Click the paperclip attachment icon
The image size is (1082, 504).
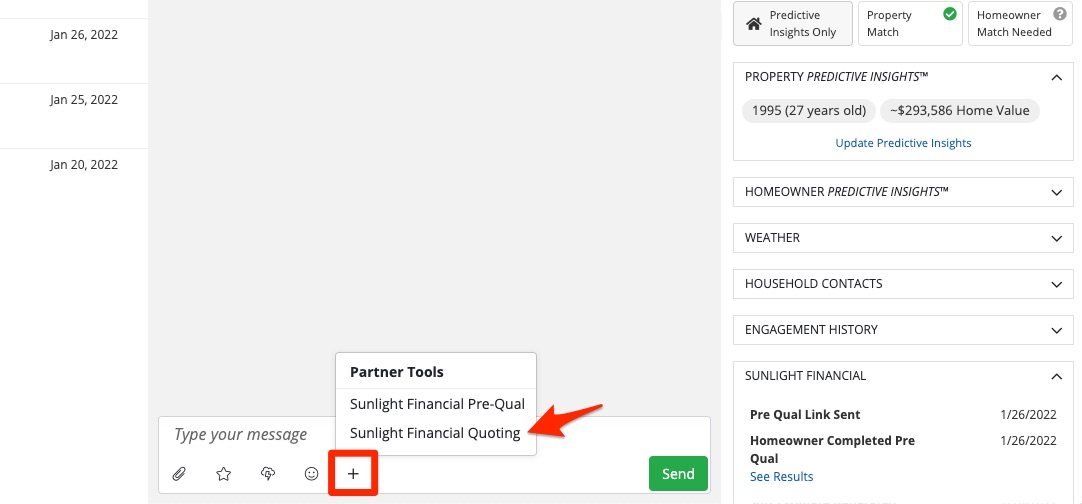180,474
